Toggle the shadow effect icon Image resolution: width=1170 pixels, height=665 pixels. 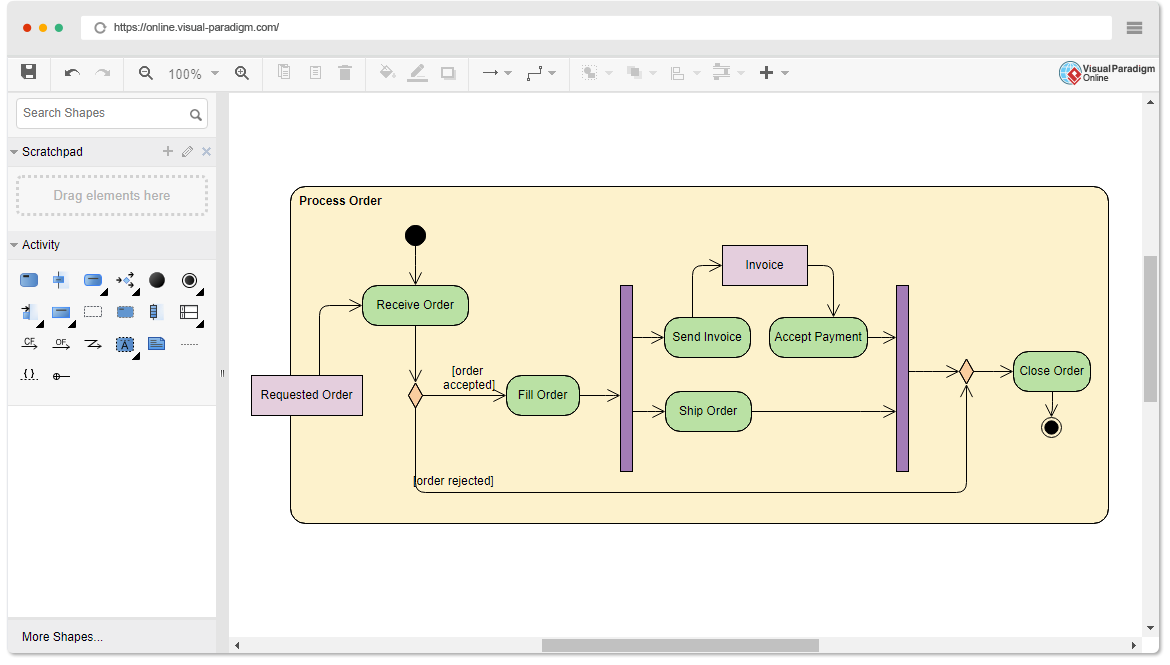tap(448, 72)
